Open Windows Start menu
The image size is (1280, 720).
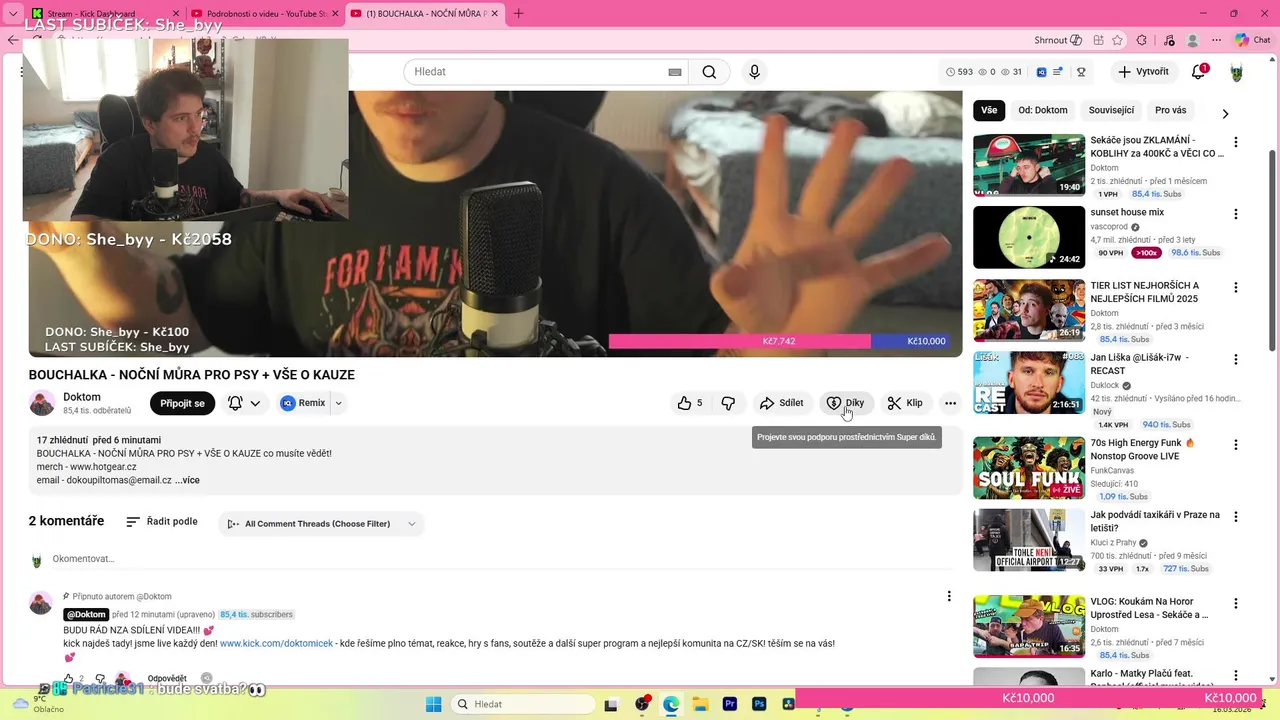coord(434,704)
